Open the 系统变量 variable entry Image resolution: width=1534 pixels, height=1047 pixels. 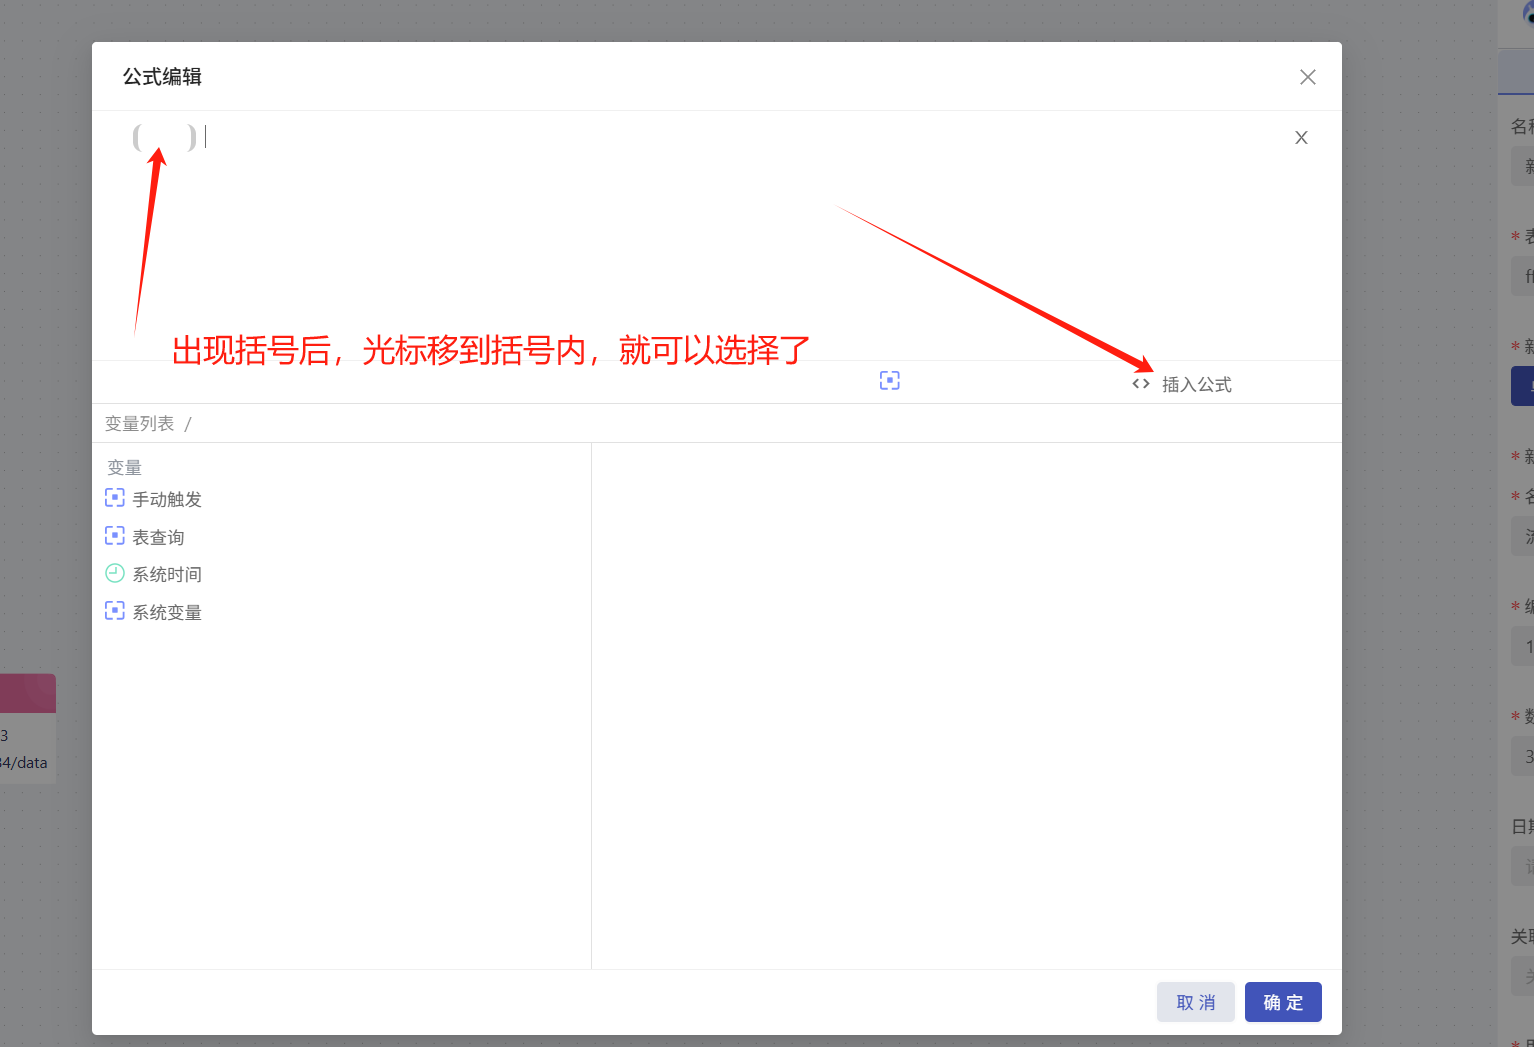(167, 612)
